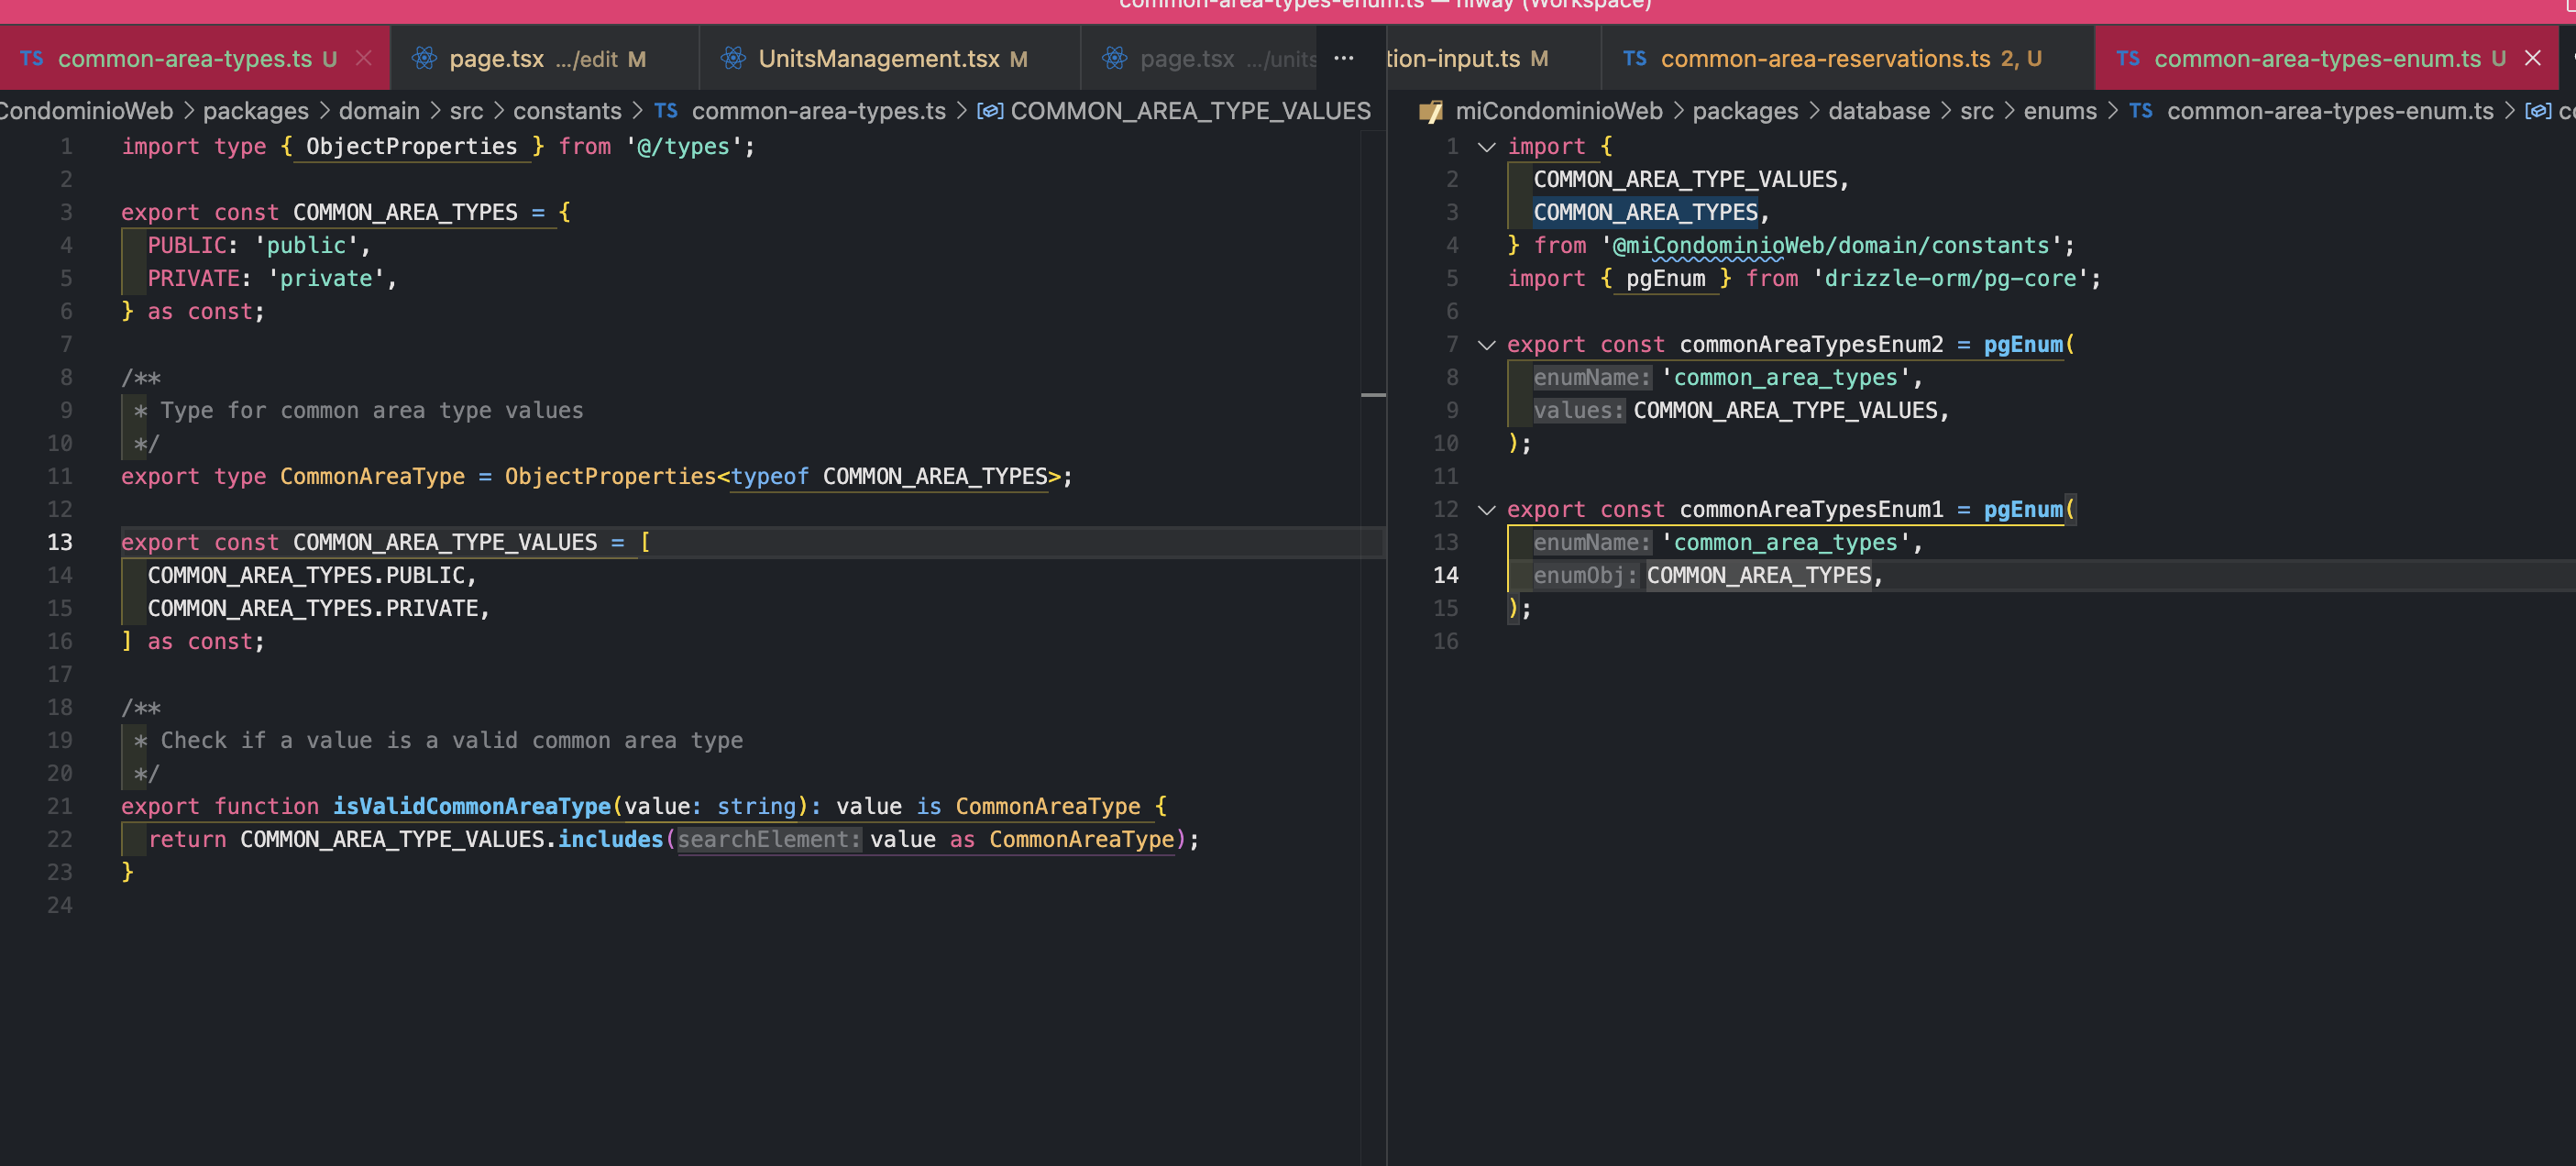Switch to common-area-reservations.ts tab
Image resolution: width=2576 pixels, height=1166 pixels.
tap(1825, 58)
